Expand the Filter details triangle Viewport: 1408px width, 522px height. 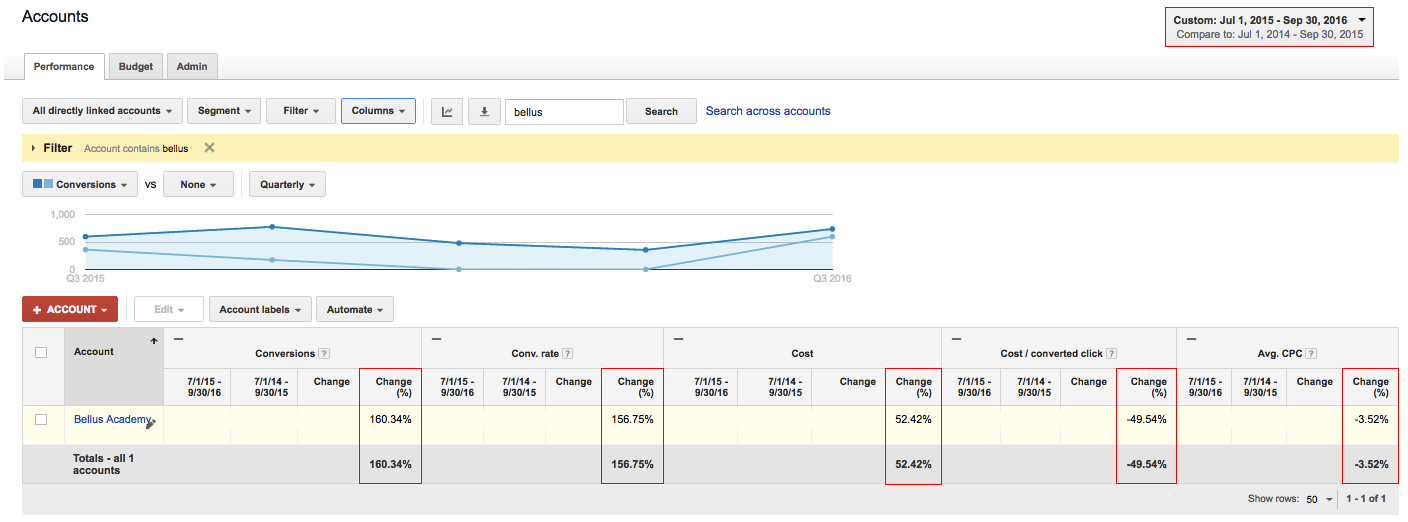click(x=33, y=148)
